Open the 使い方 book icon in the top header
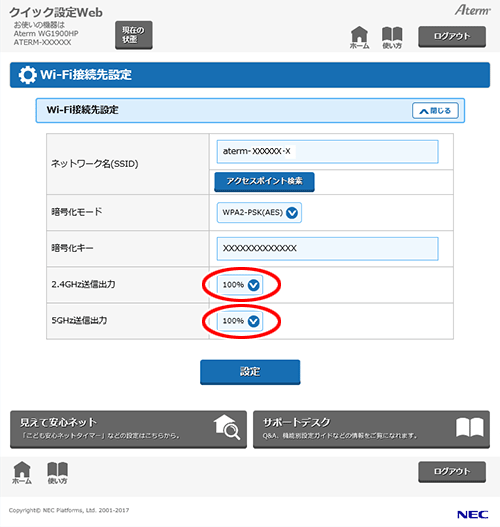500x527 pixels. click(392, 37)
